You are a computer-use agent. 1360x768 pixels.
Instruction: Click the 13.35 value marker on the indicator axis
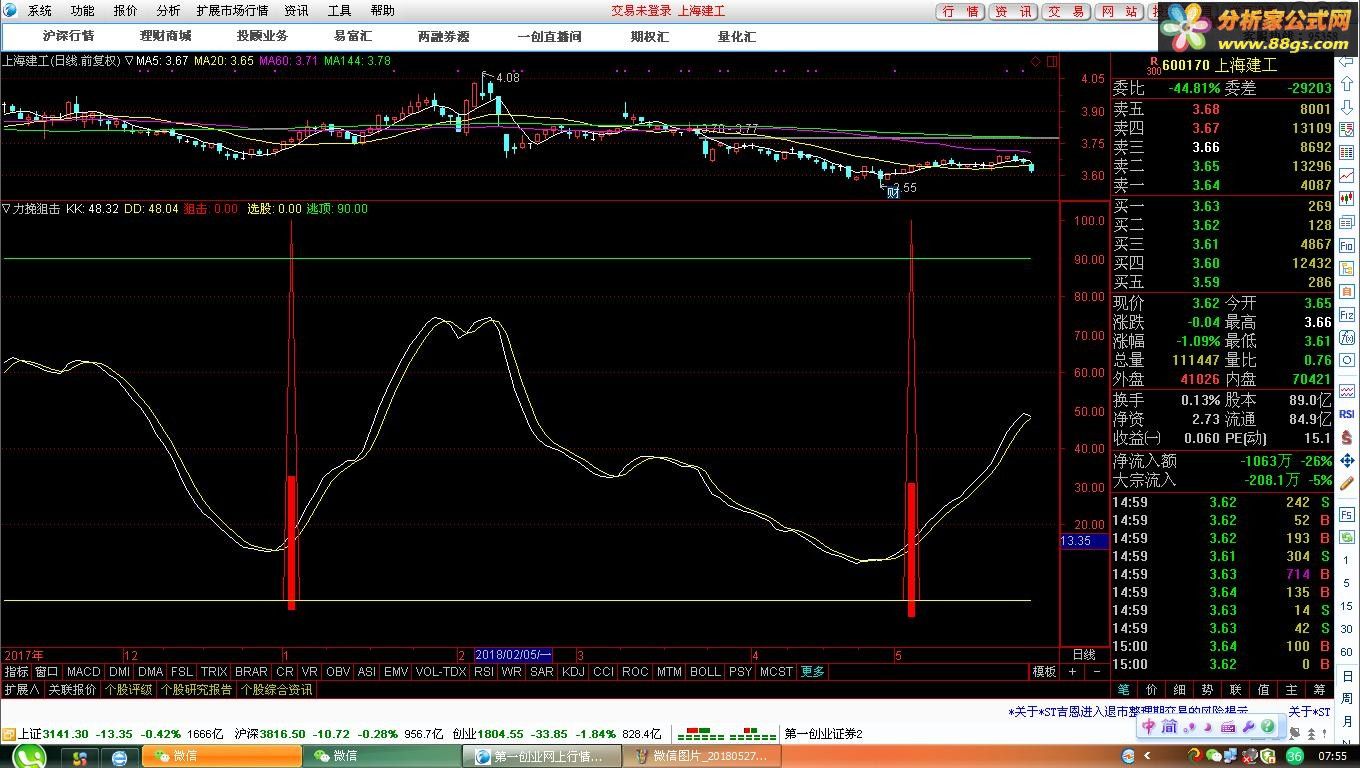click(1084, 541)
